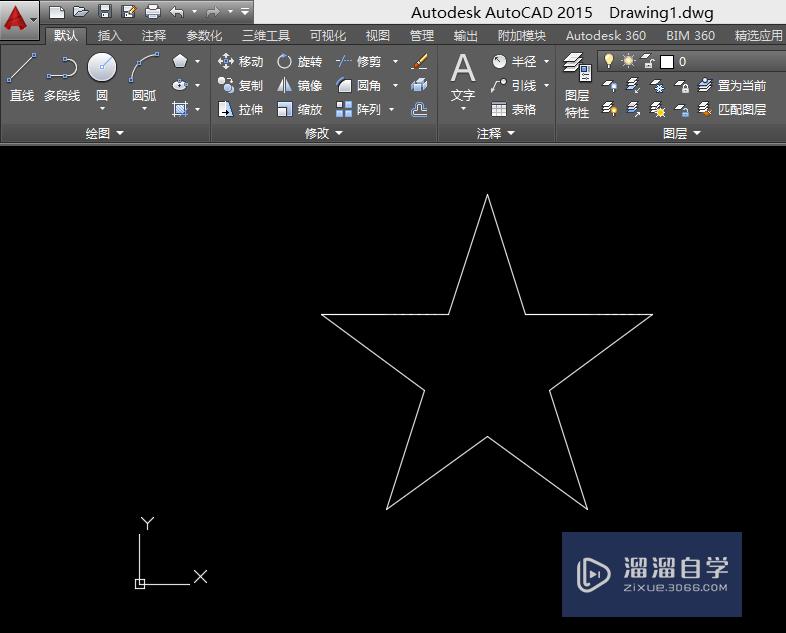
Task: Open the Autodesk 360 ribbon tab
Action: [606, 36]
